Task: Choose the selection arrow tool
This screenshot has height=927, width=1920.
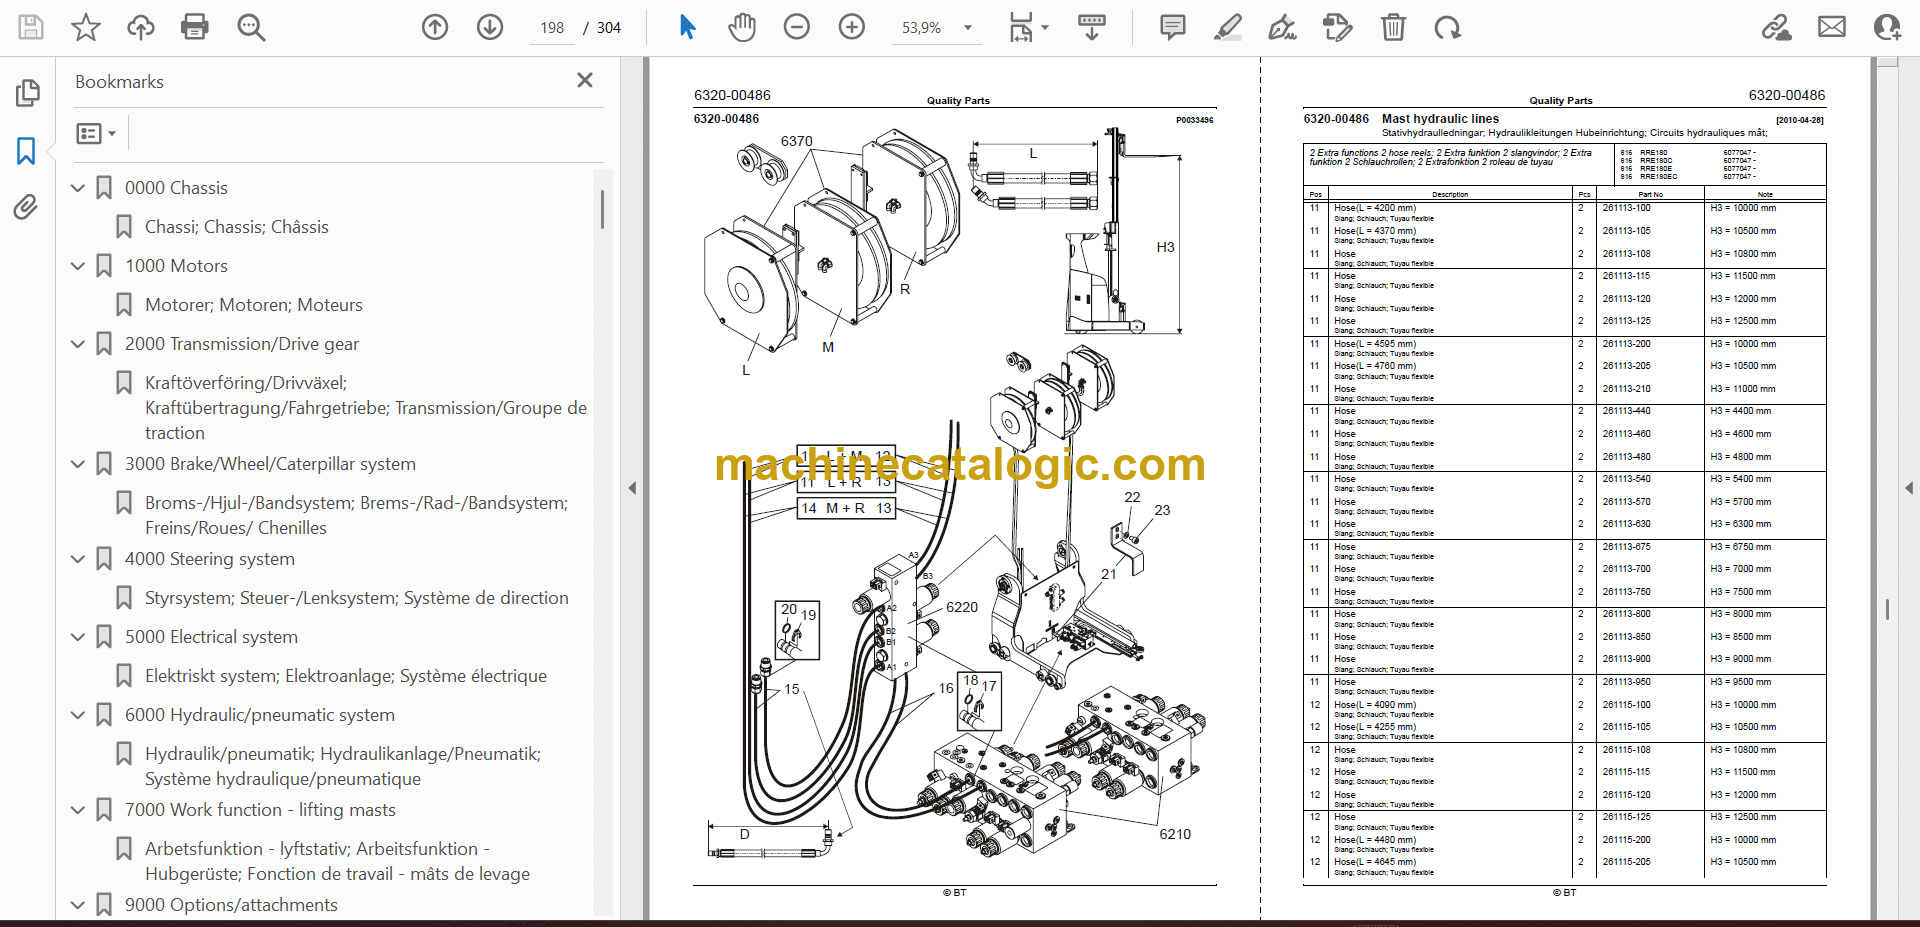Action: coord(687,27)
